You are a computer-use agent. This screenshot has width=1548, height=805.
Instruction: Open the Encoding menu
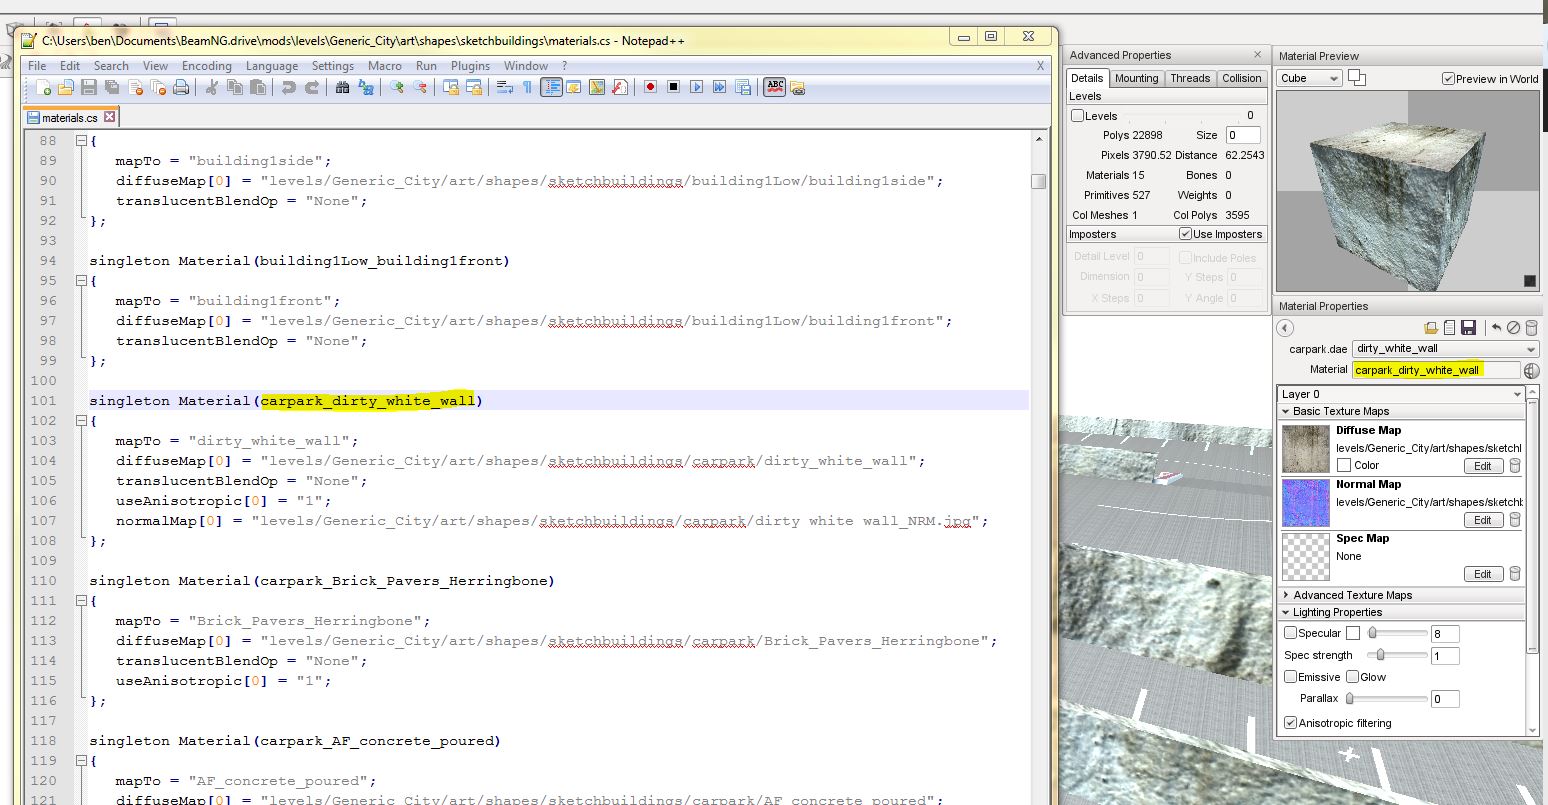207,66
